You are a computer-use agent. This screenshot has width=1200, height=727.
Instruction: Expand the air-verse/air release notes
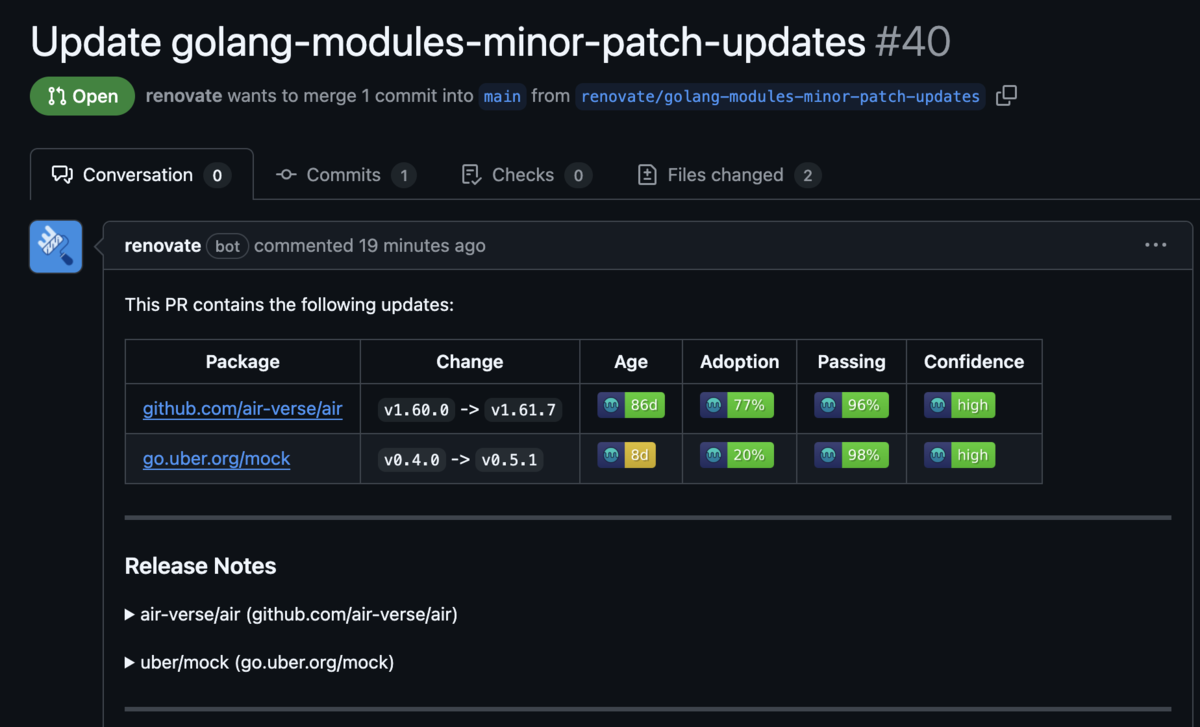pyautogui.click(x=291, y=614)
